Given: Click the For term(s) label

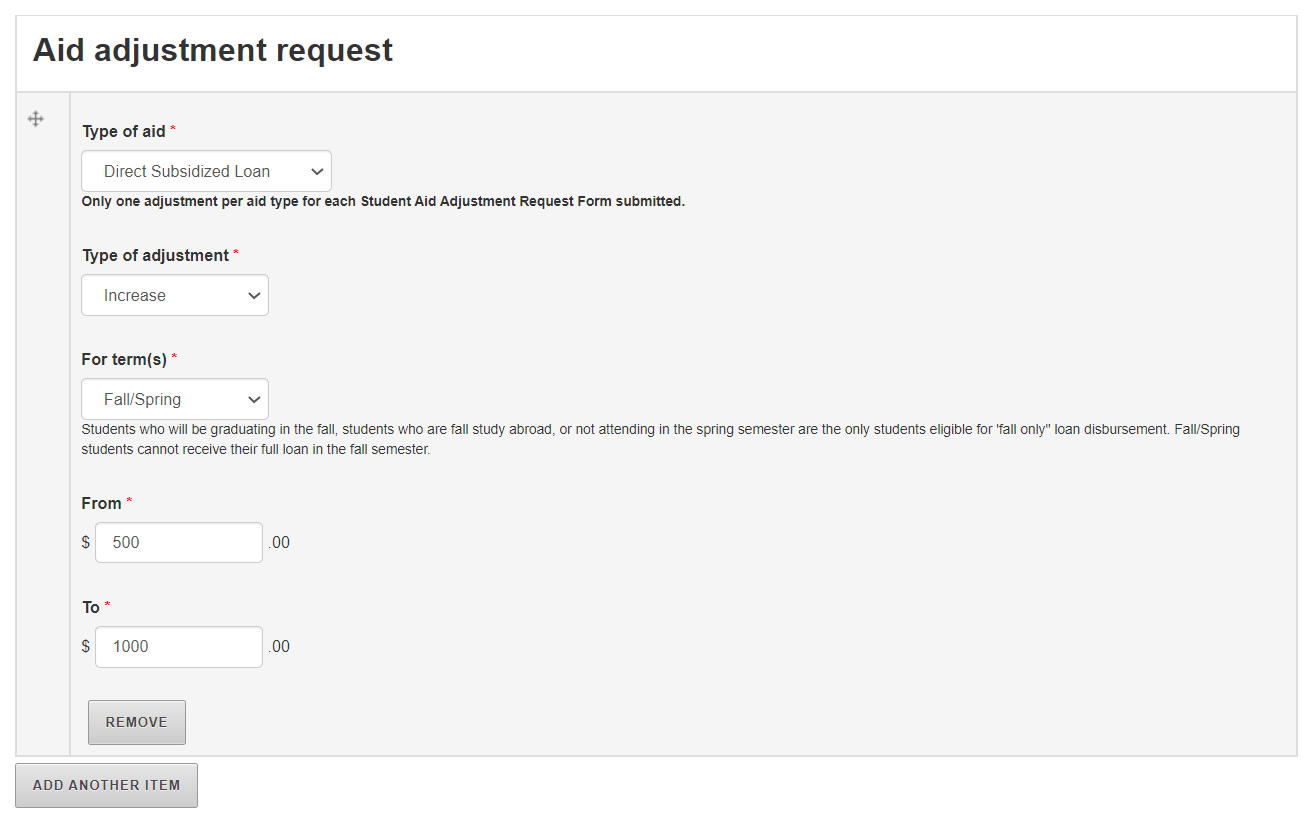Looking at the screenshot, I should [124, 359].
